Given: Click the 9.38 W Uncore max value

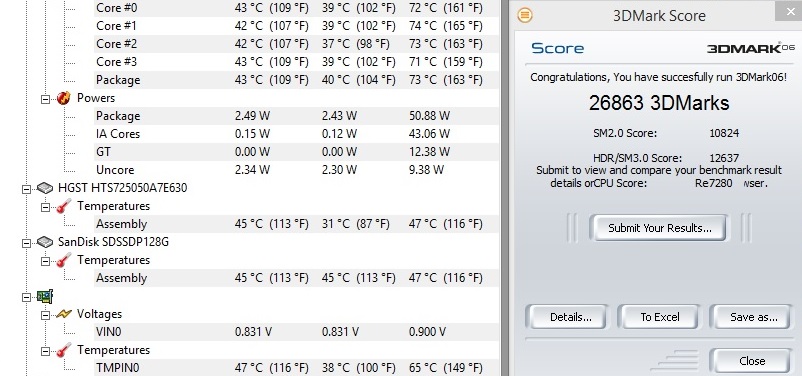Looking at the screenshot, I should [x=426, y=170].
